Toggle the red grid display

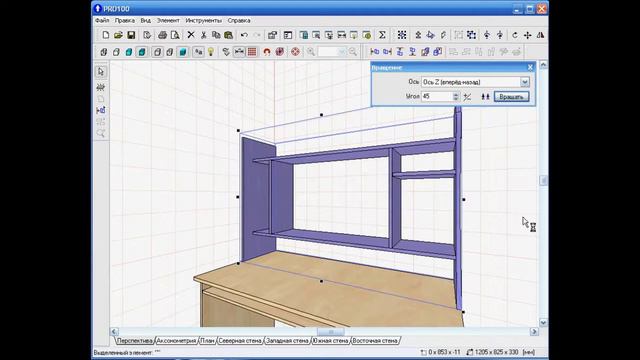(x=252, y=52)
